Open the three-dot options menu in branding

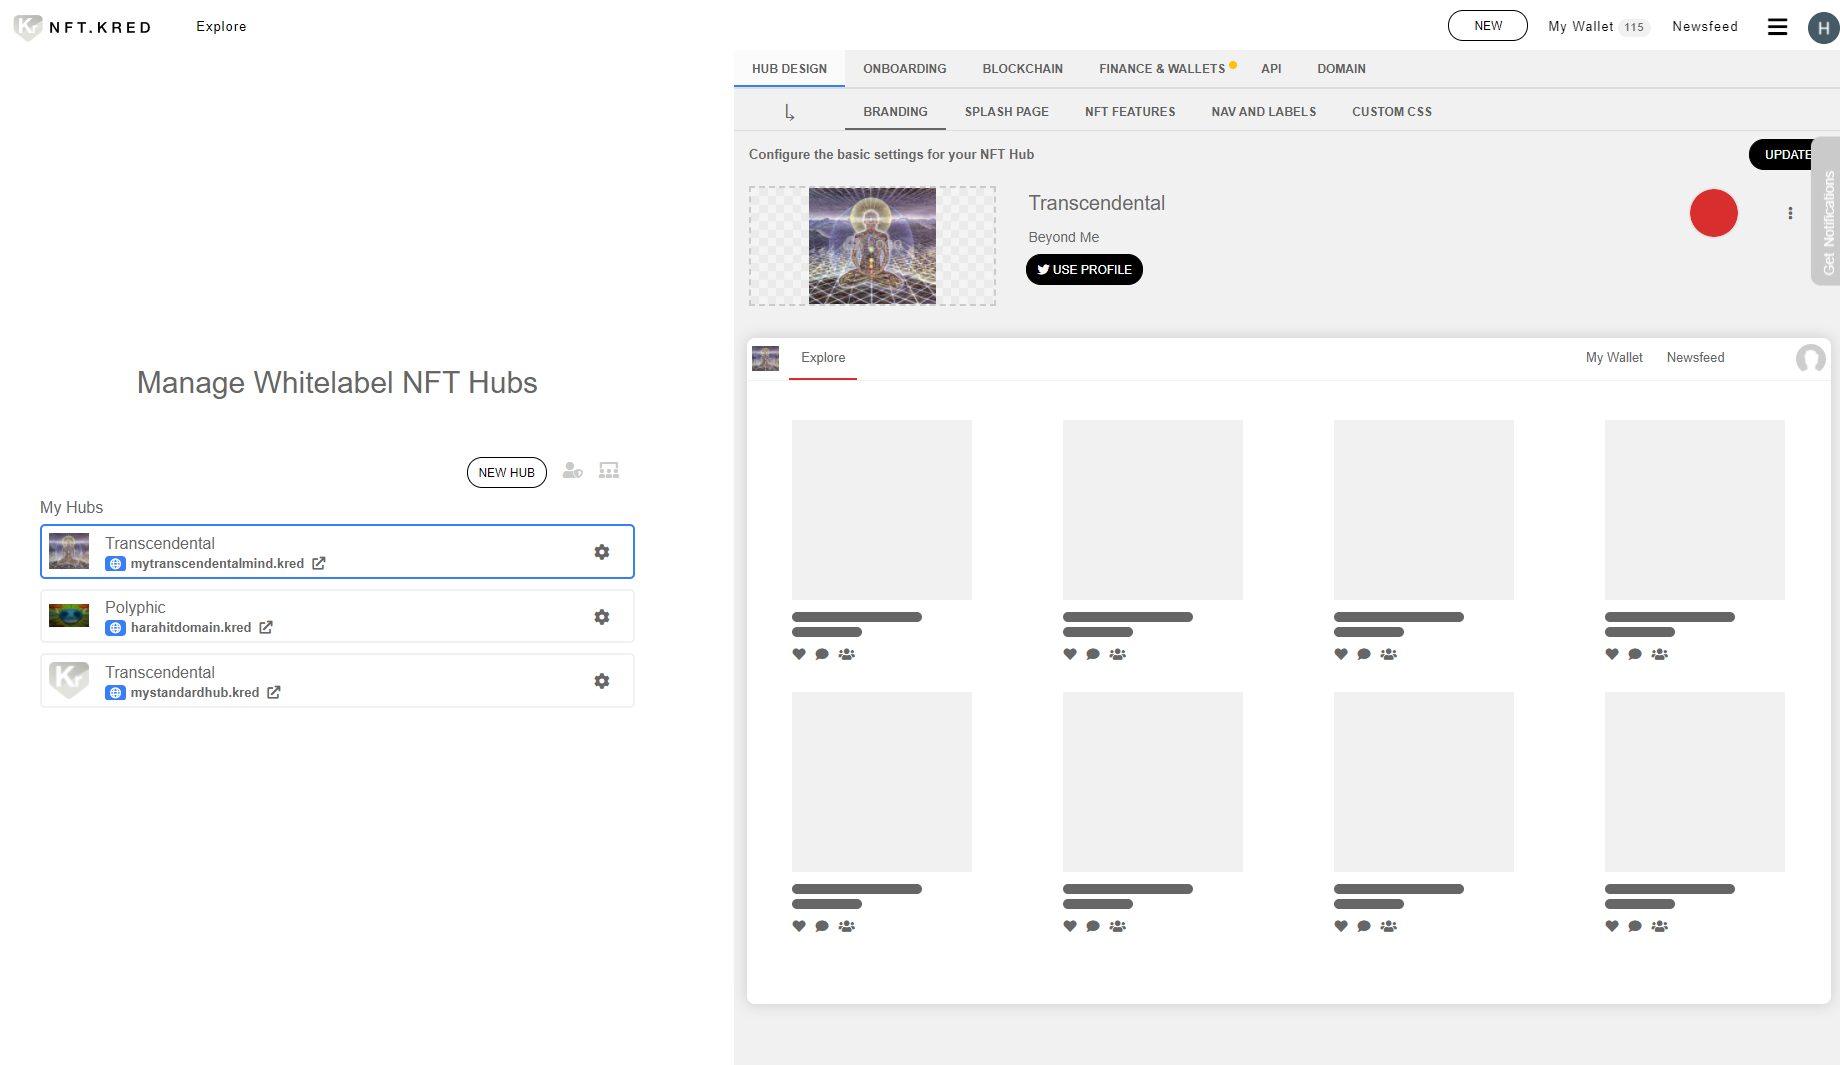pos(1790,213)
